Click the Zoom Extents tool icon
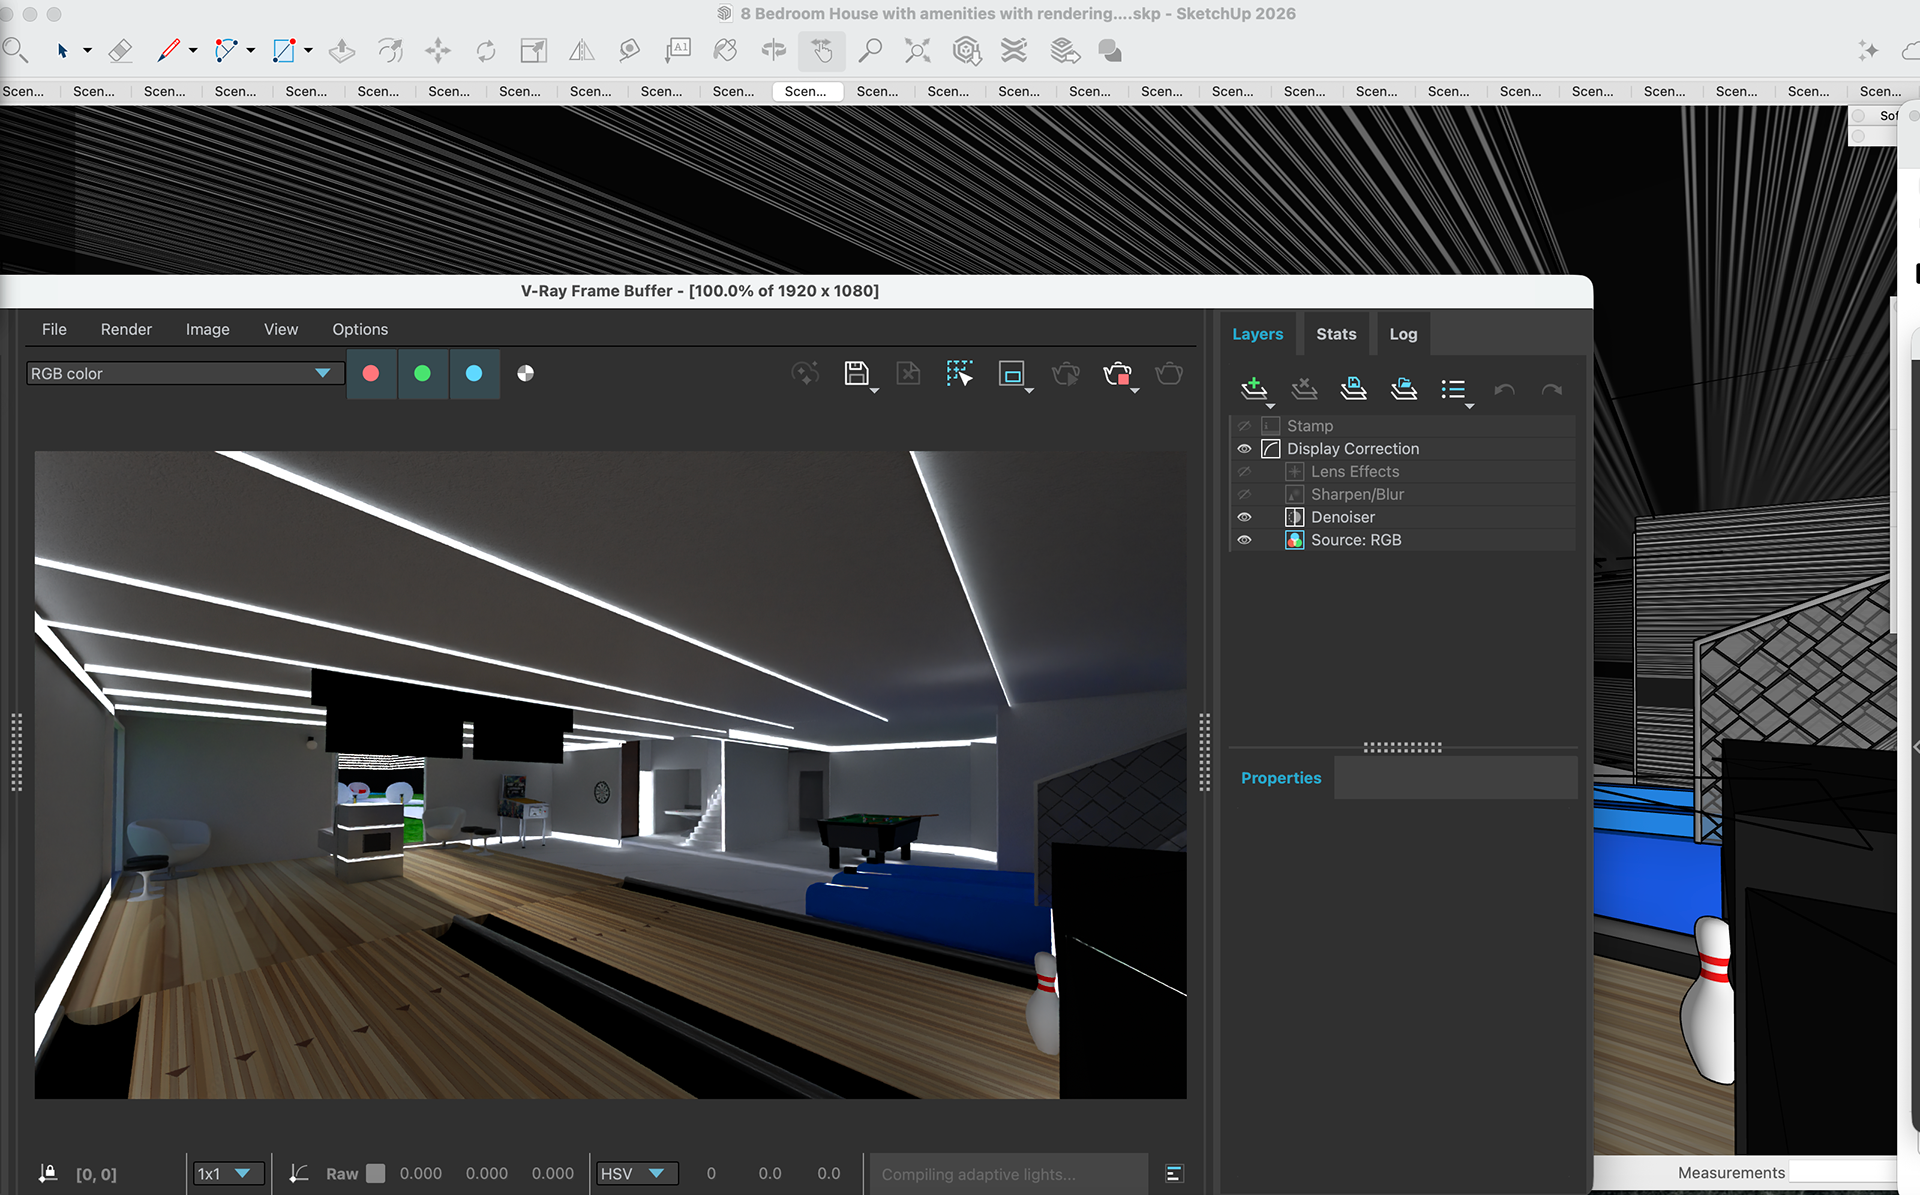The image size is (1920, 1195). tap(917, 50)
